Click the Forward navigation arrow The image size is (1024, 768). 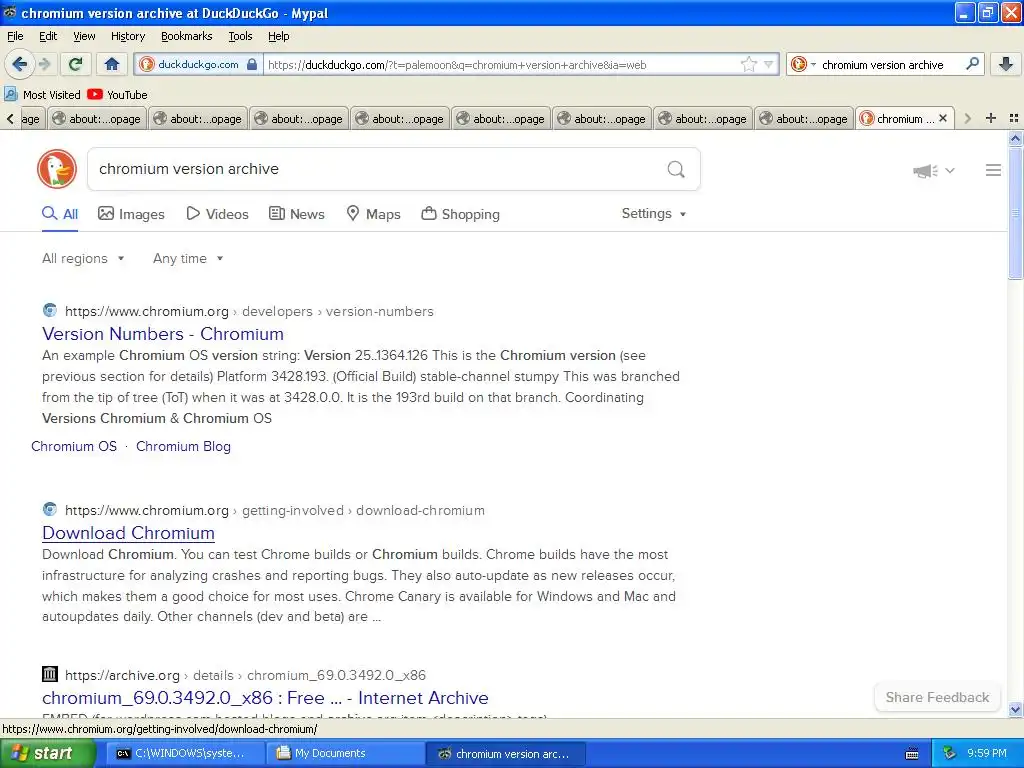pos(45,64)
